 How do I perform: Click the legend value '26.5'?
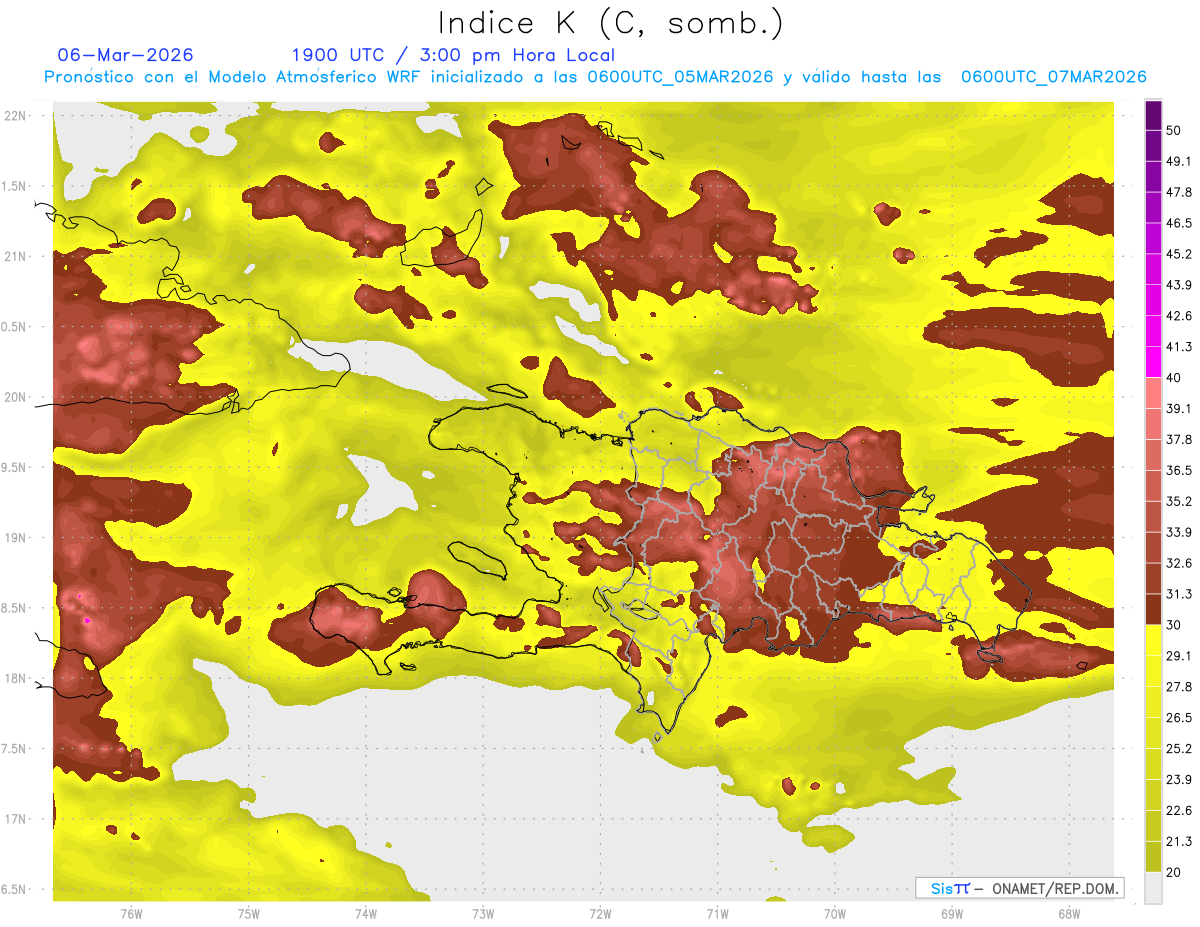[x=1178, y=718]
